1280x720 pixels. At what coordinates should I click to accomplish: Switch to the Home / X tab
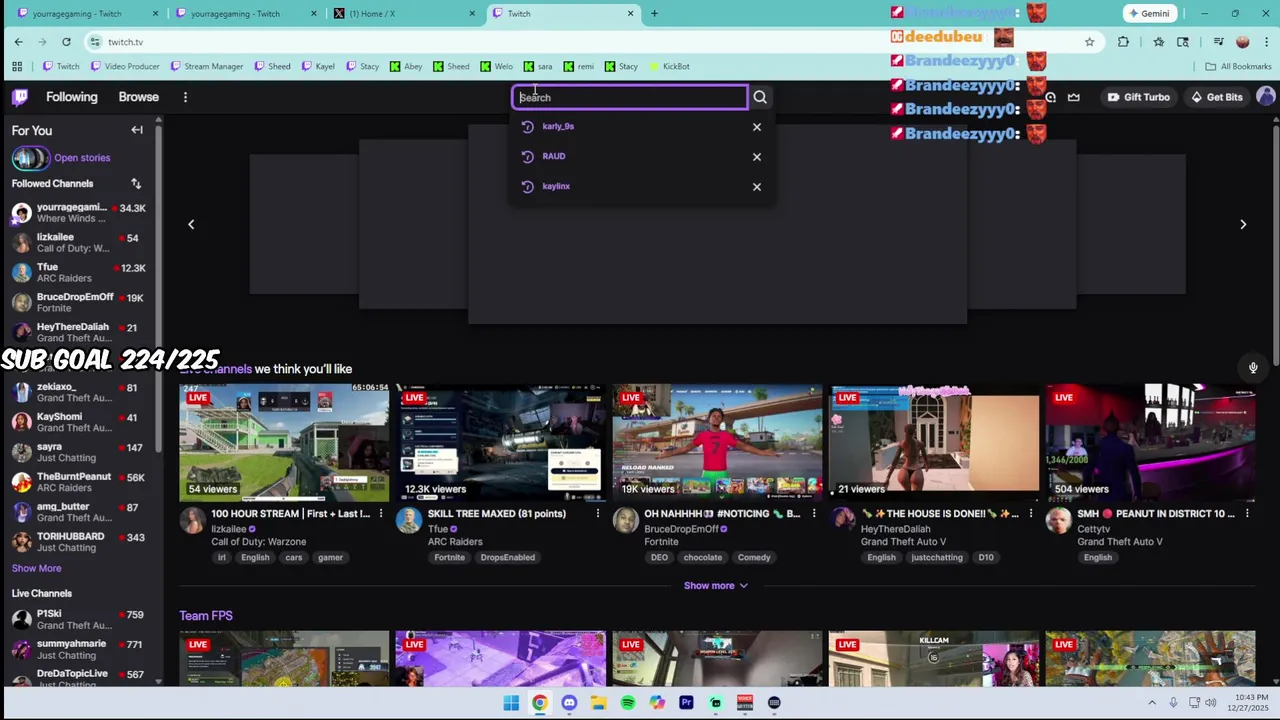pos(405,14)
